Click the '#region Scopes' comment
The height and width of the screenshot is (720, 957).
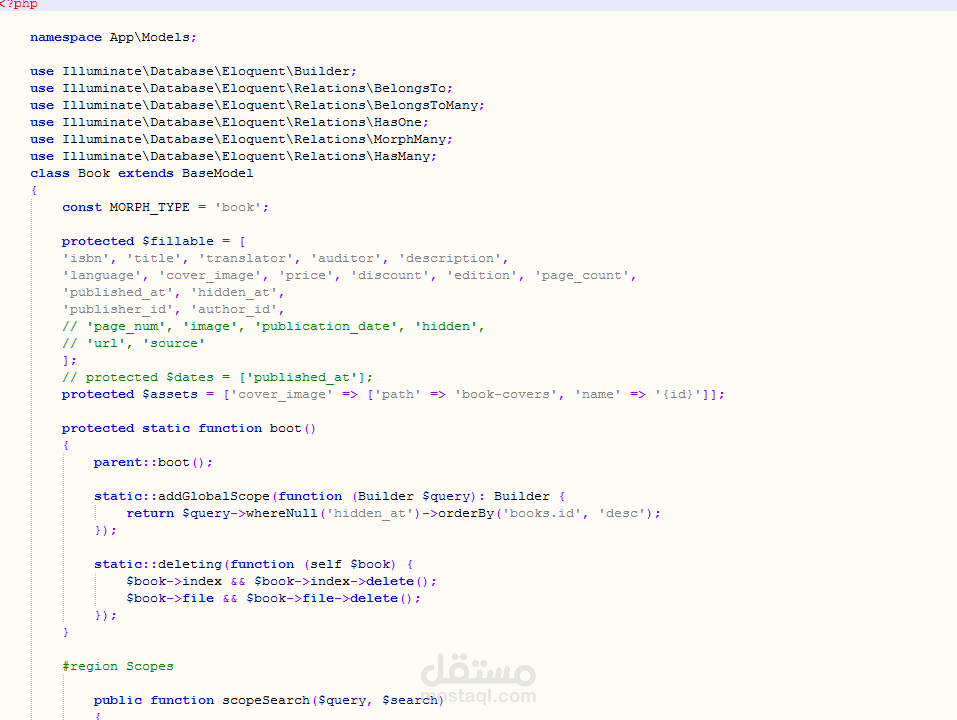pos(118,666)
